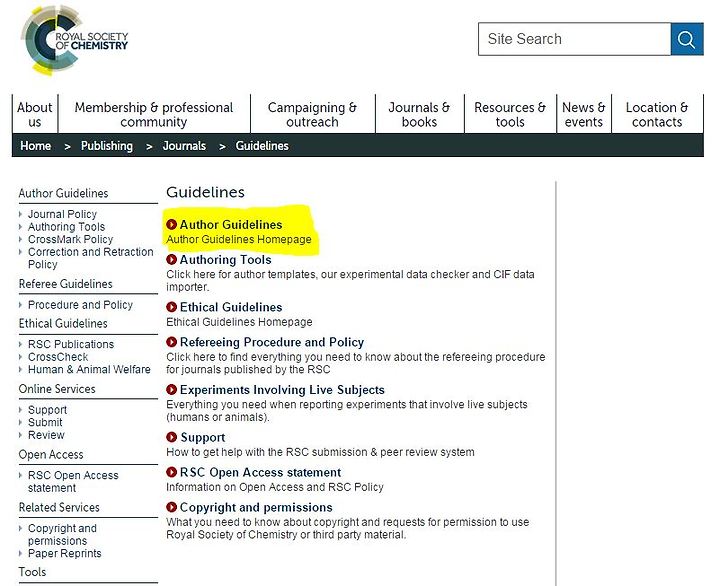
Task: Click RSC Publications in the sidebar
Action: [x=71, y=344]
